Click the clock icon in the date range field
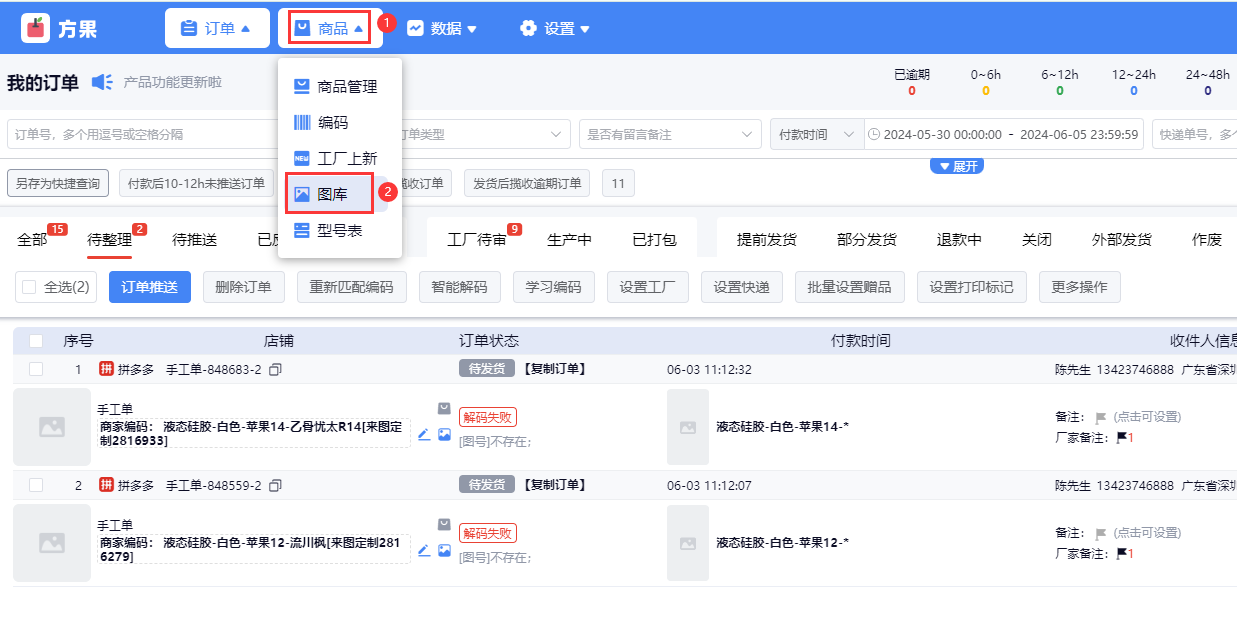The image size is (1237, 639). [x=873, y=134]
